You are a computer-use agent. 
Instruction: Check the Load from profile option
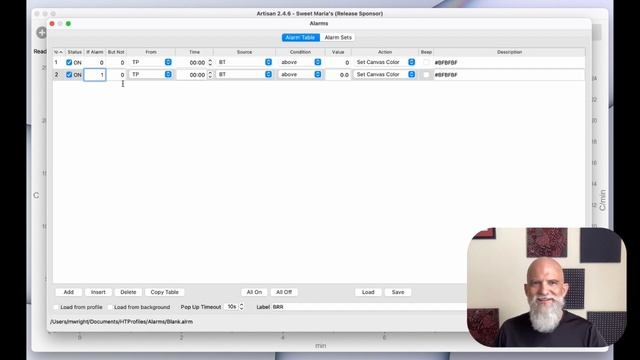point(56,307)
